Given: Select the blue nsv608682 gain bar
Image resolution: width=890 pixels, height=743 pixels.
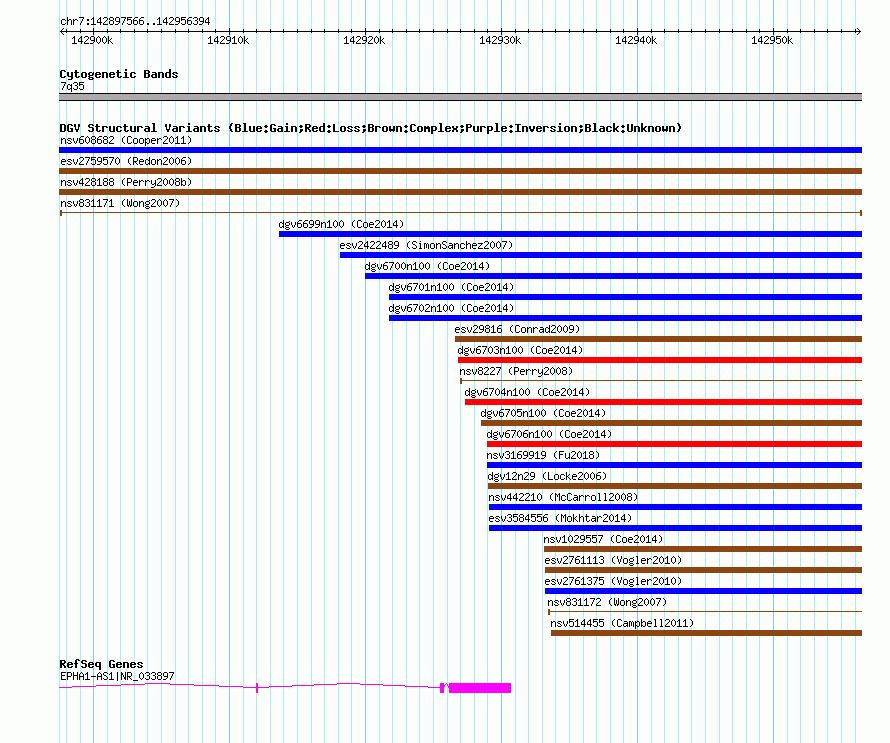Looking at the screenshot, I should [460, 150].
